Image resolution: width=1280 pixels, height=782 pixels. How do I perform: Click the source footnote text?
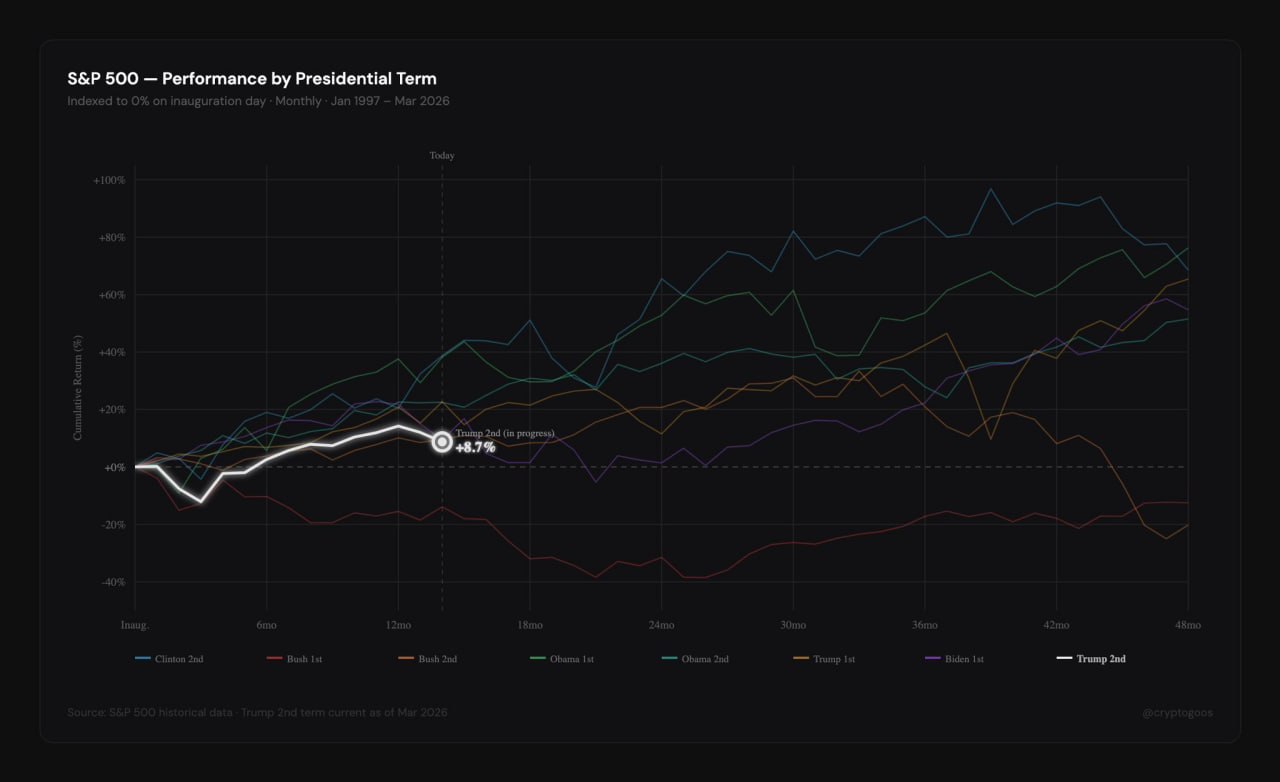pos(257,713)
